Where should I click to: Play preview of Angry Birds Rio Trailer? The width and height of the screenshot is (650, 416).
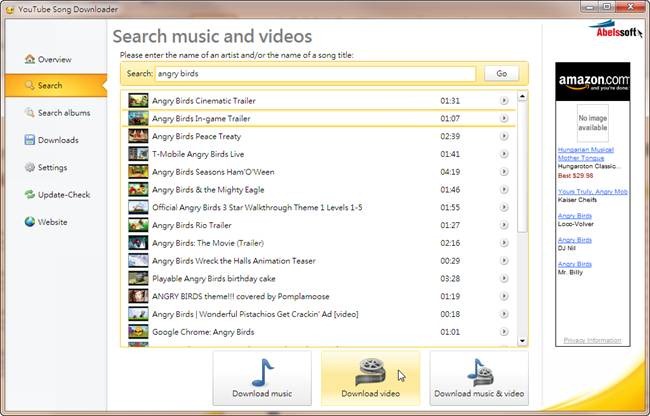(x=504, y=225)
